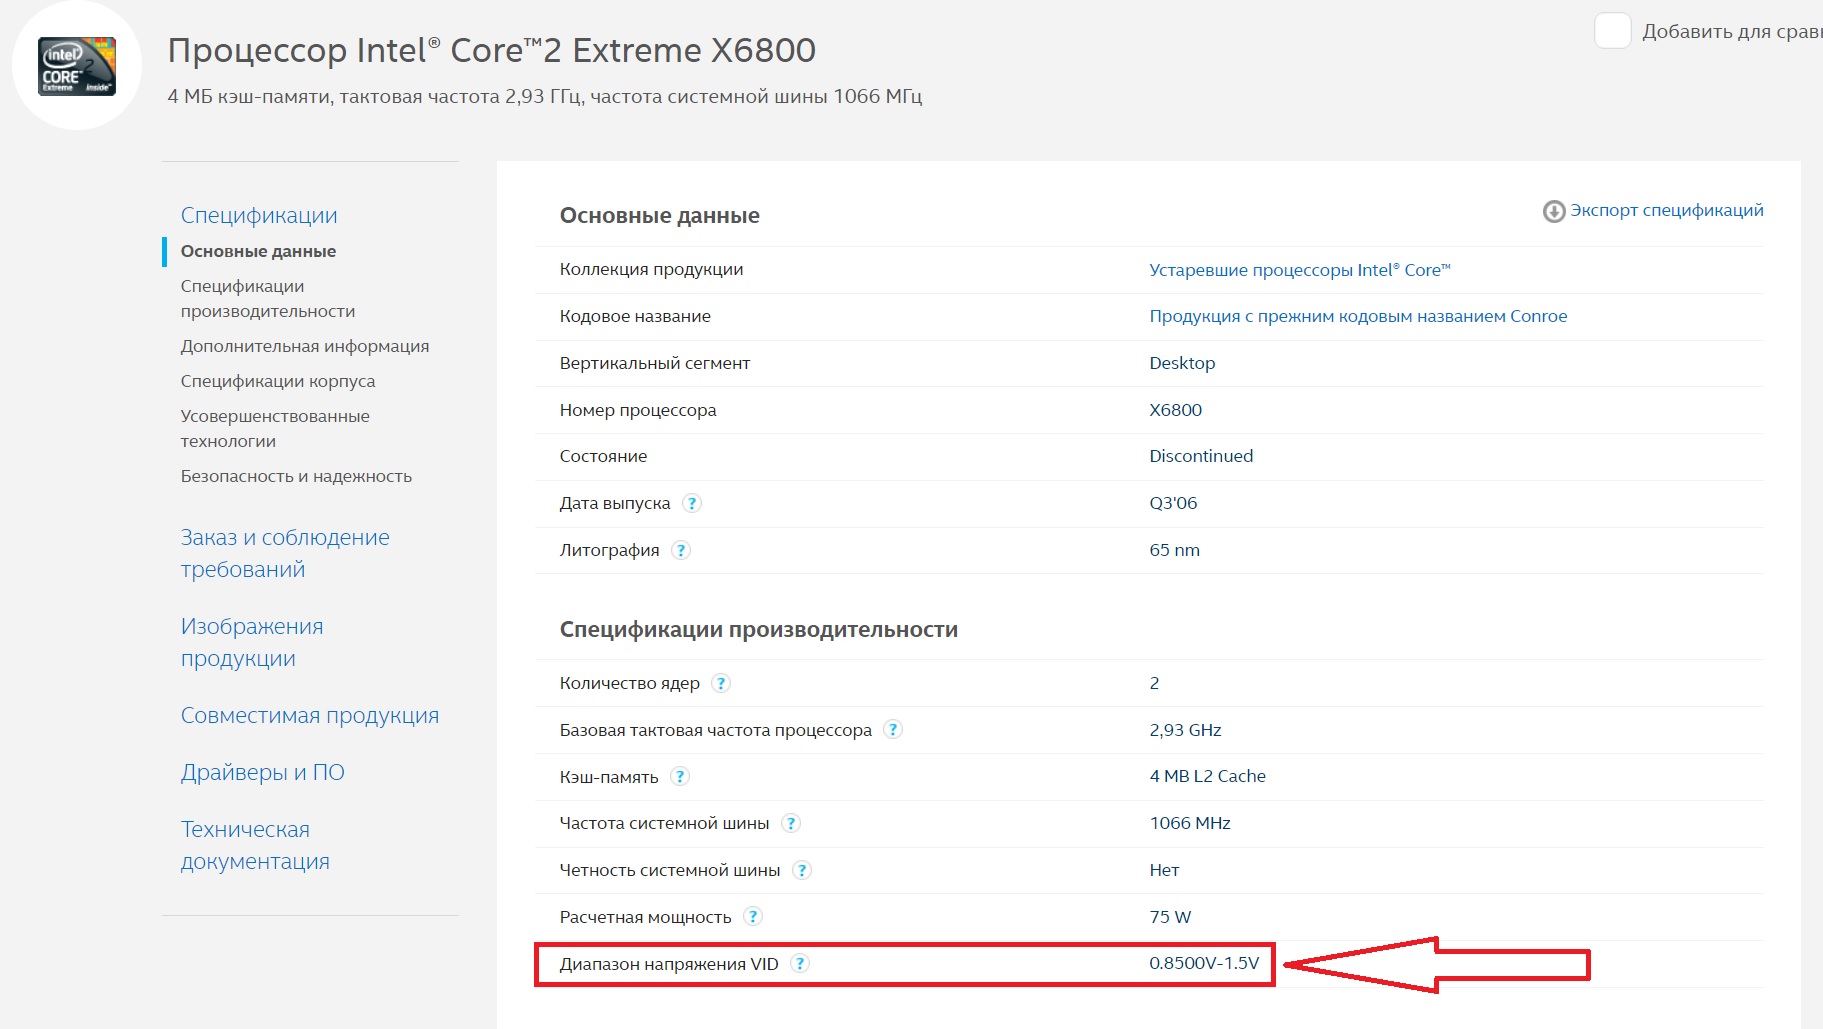Follow the Устаревшие процессоры Intel Core link
The image size is (1823, 1029).
click(x=1299, y=270)
